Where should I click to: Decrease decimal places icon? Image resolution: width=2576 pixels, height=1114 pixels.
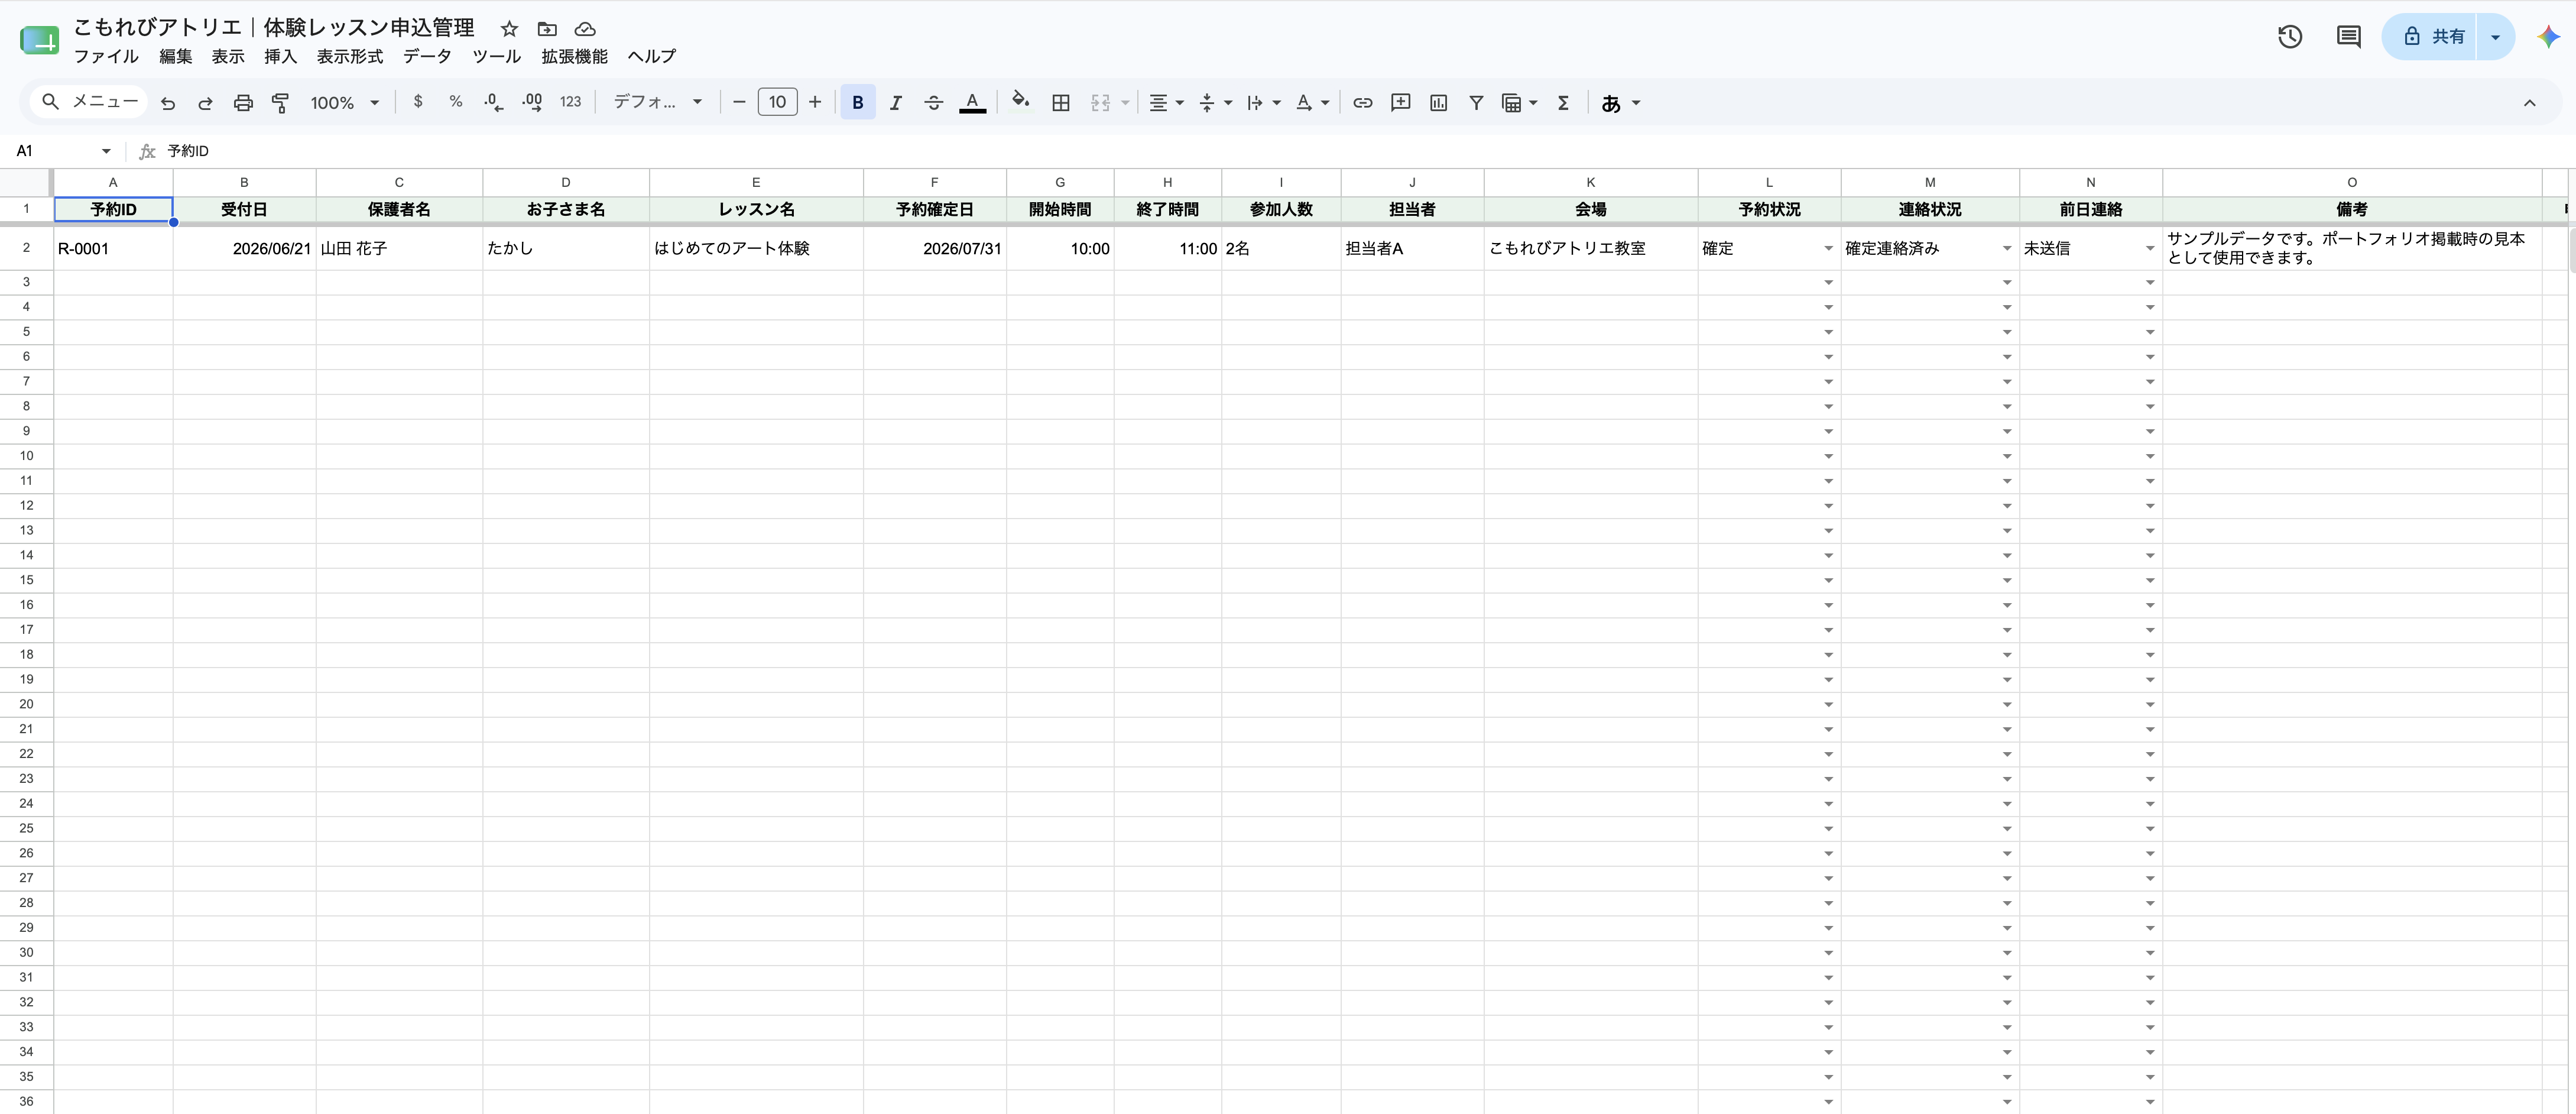(x=493, y=102)
